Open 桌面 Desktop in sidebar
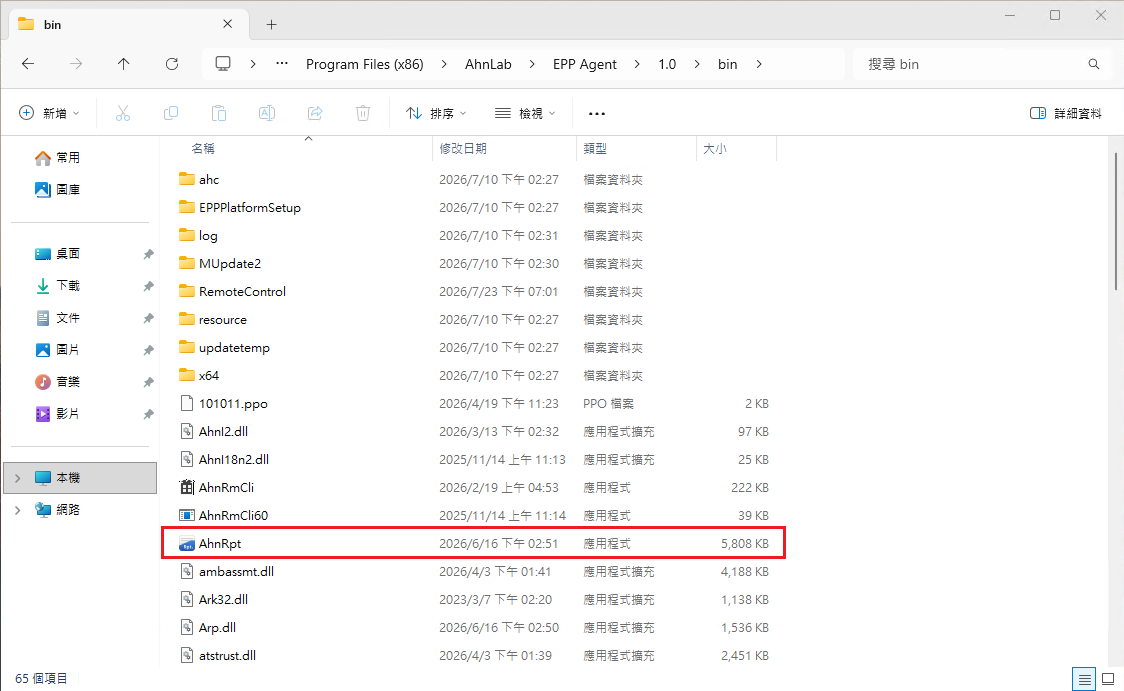Viewport: 1124px width, 691px height. pos(57,254)
